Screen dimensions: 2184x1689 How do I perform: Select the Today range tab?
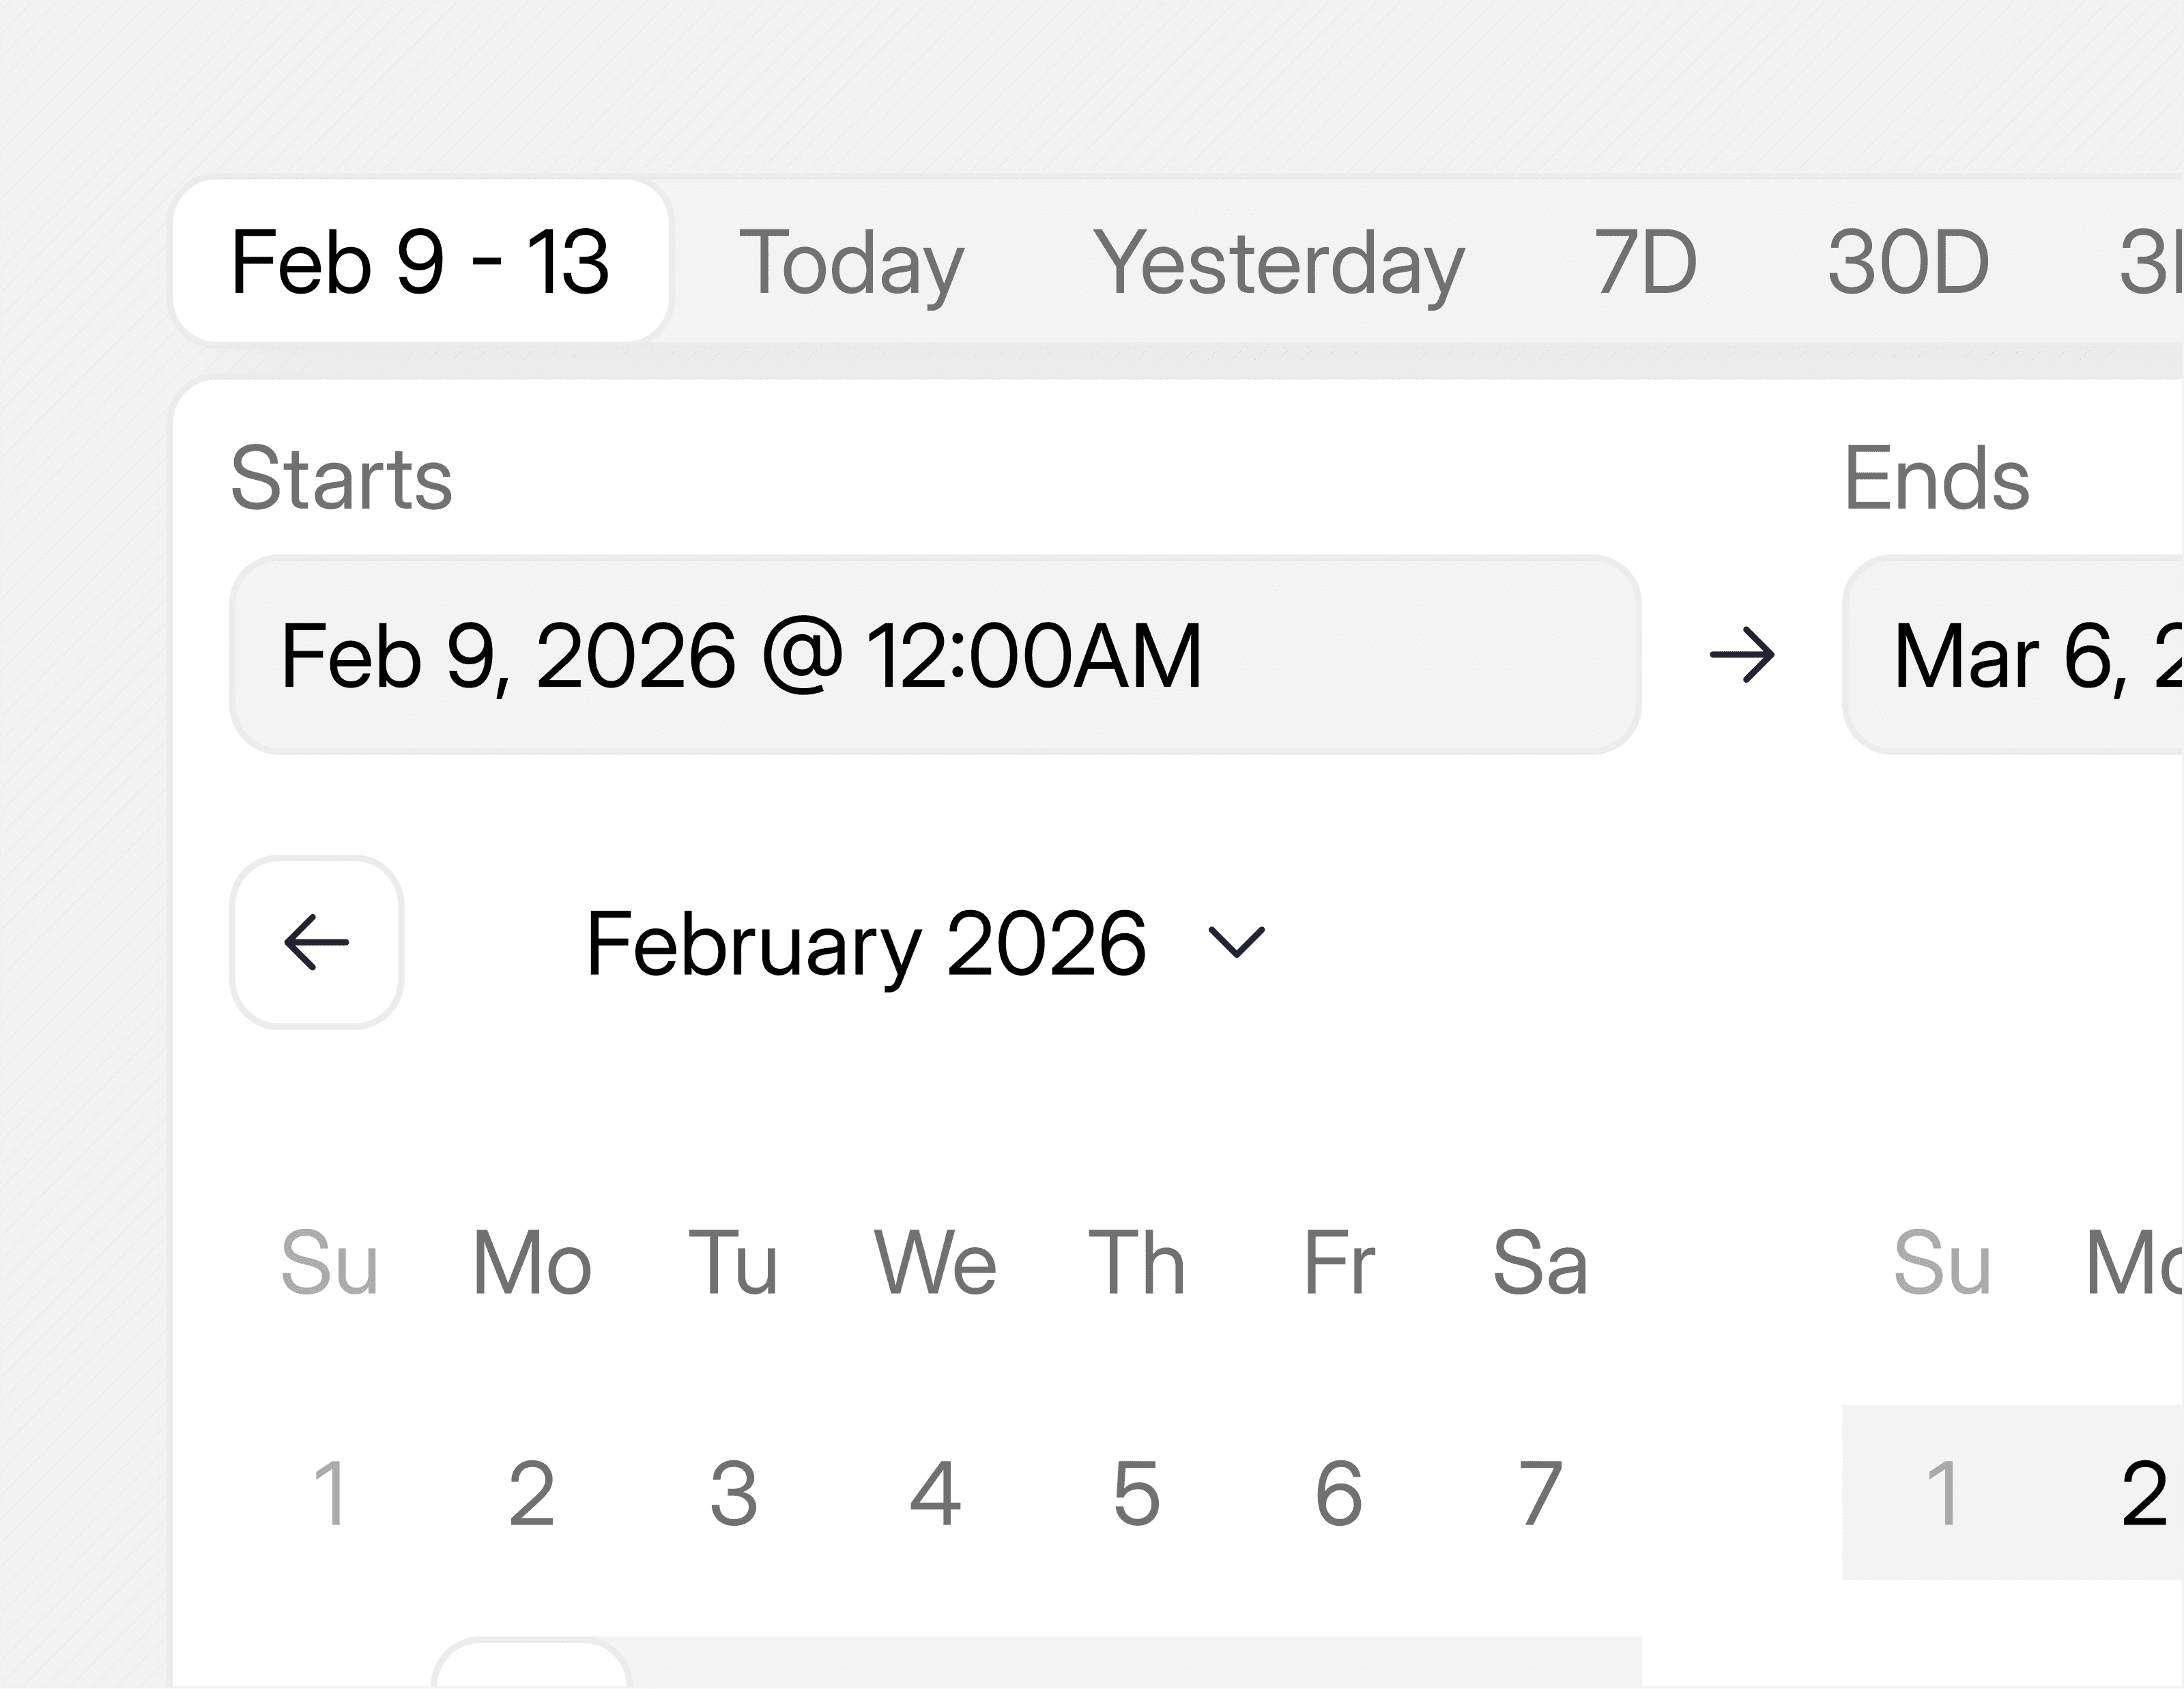point(851,262)
